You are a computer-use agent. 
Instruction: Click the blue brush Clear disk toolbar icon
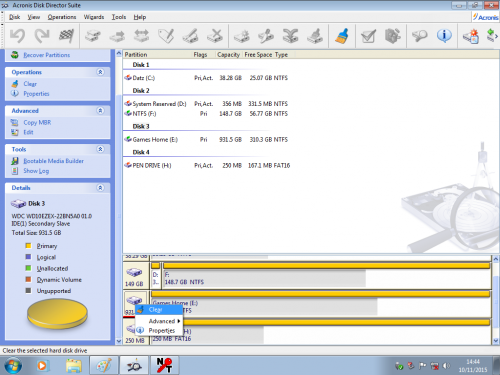click(342, 36)
